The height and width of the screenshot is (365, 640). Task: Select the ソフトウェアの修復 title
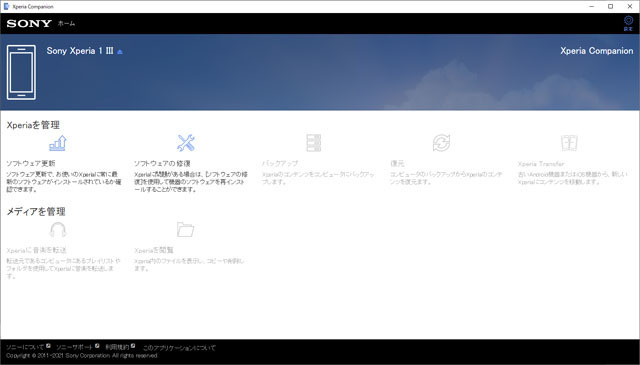pyautogui.click(x=162, y=163)
